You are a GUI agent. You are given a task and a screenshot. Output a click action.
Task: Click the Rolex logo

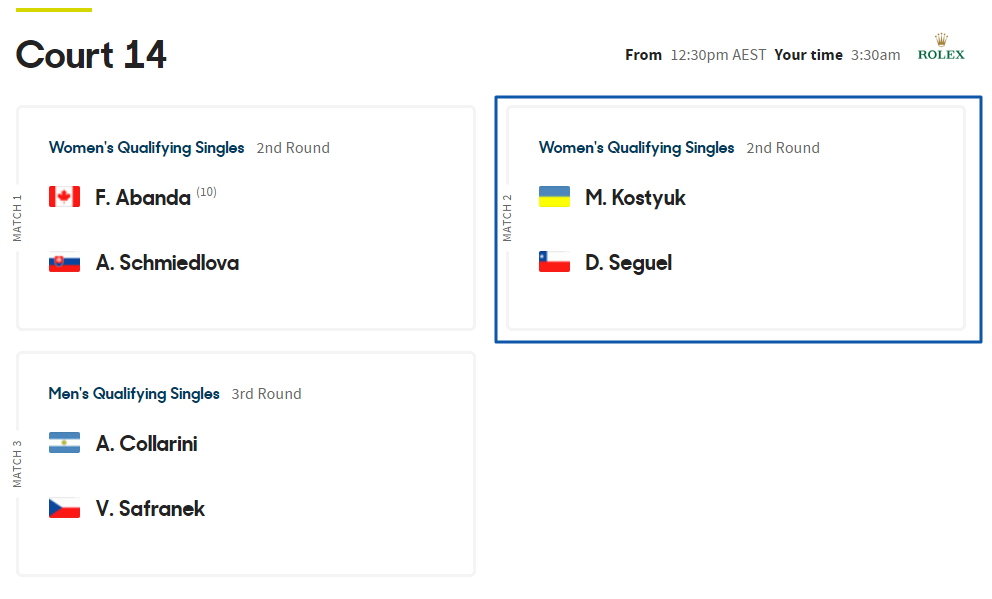coord(941,48)
